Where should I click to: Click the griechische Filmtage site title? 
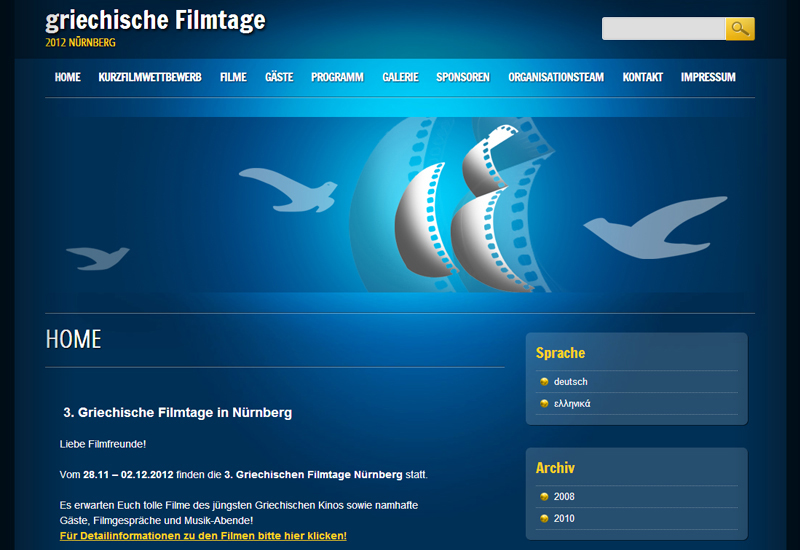coord(156,20)
